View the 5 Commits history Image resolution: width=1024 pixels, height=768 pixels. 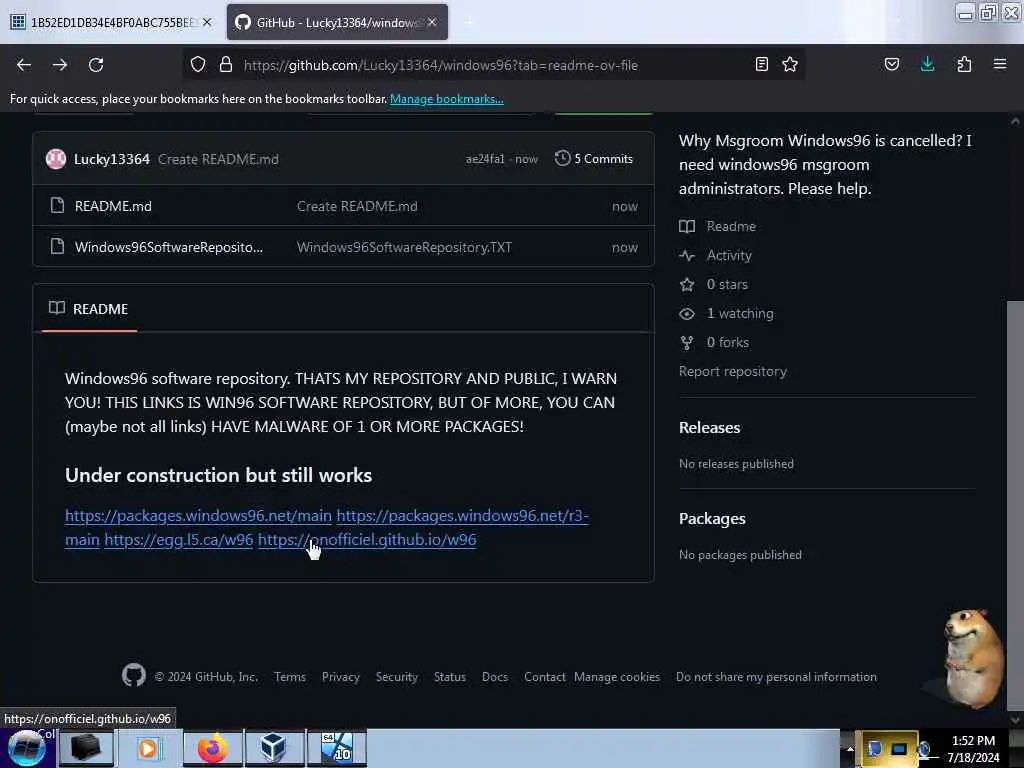click(594, 159)
